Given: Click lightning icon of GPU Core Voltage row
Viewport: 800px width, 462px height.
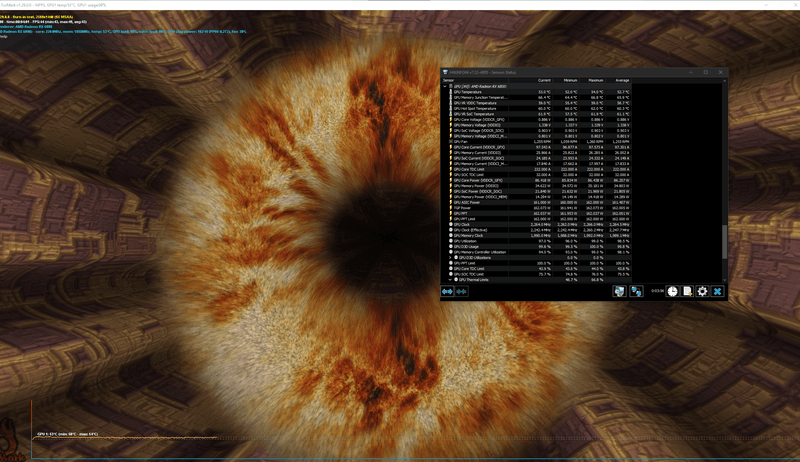Looking at the screenshot, I should click(x=451, y=119).
